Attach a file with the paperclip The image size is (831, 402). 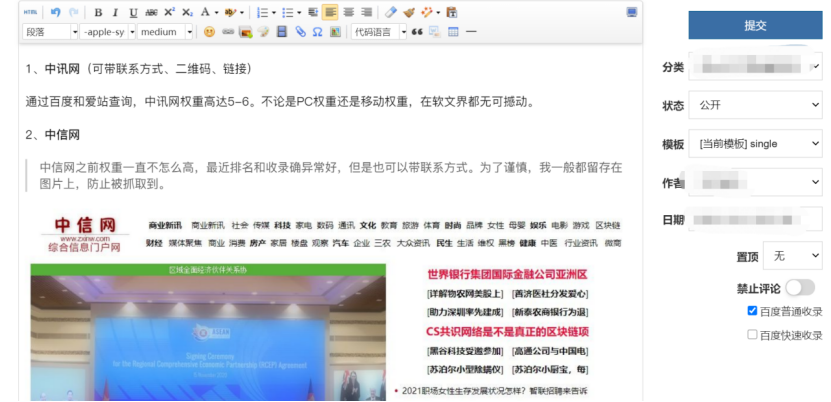pos(300,32)
